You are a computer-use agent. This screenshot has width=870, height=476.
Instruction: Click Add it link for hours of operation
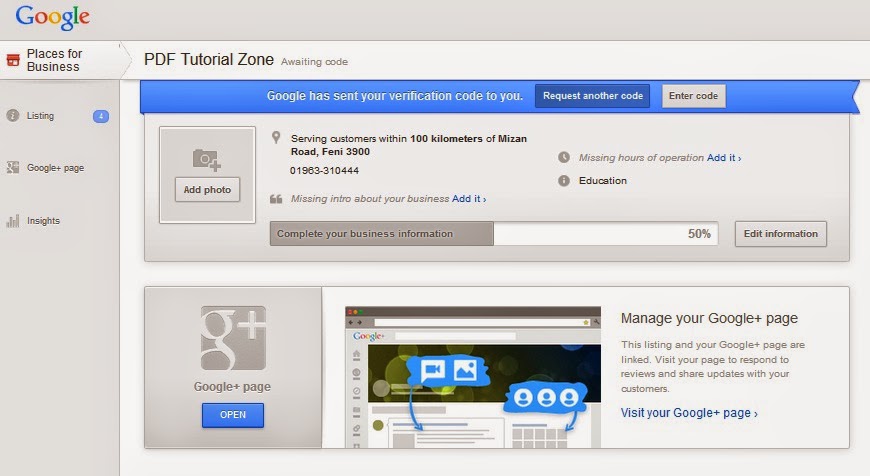coord(724,158)
